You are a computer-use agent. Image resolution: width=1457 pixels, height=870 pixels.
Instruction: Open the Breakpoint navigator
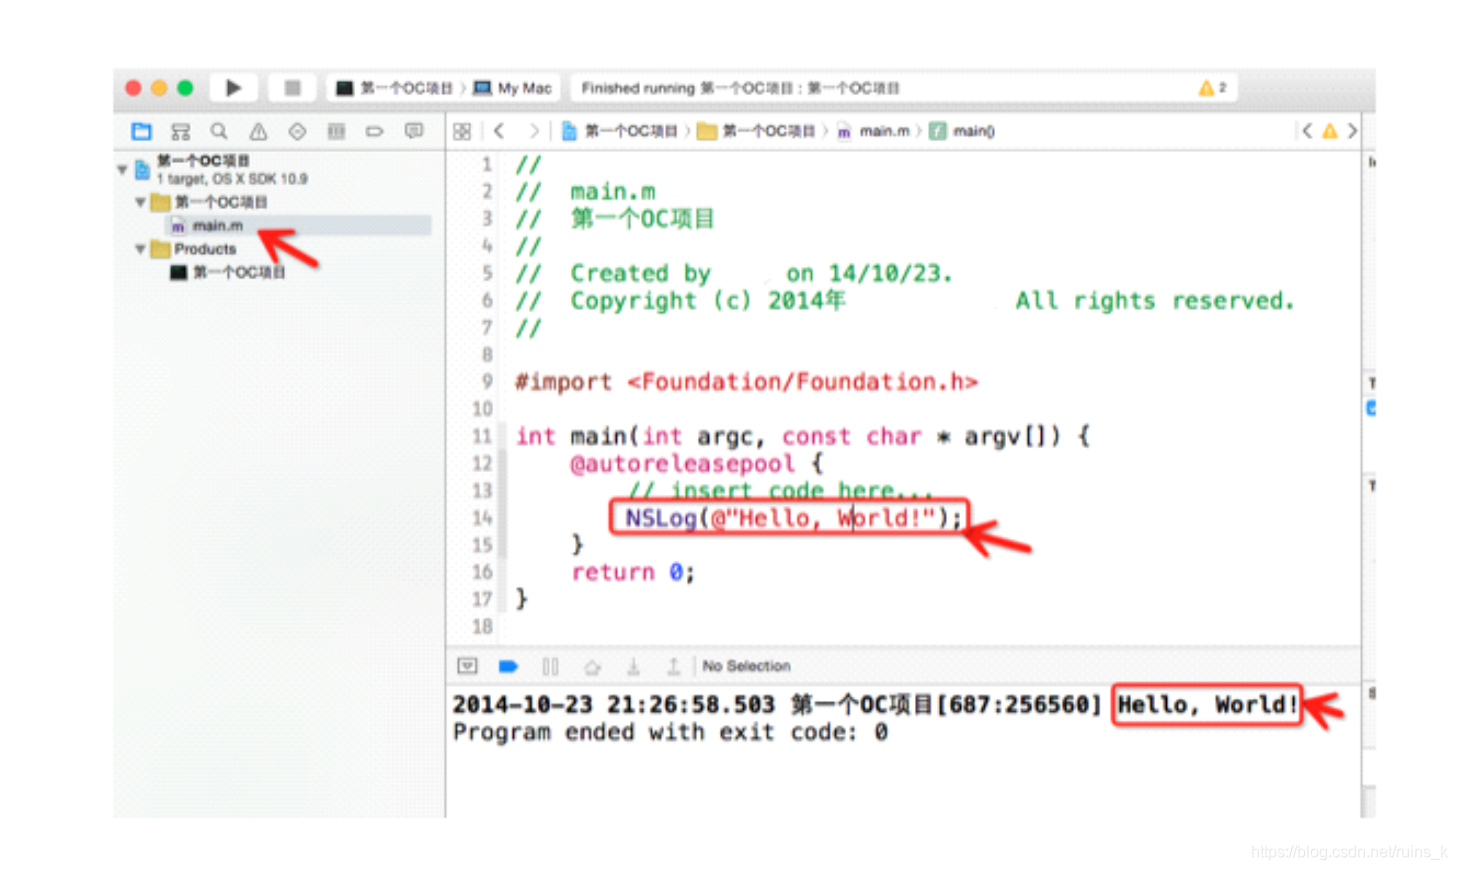pyautogui.click(x=375, y=131)
